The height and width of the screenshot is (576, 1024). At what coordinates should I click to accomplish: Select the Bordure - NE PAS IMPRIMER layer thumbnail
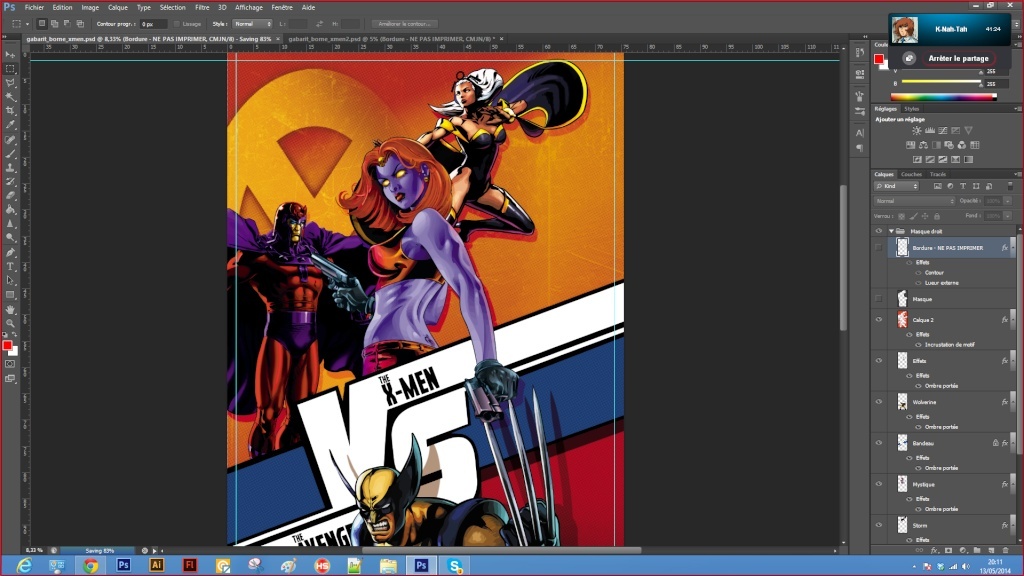coord(902,248)
